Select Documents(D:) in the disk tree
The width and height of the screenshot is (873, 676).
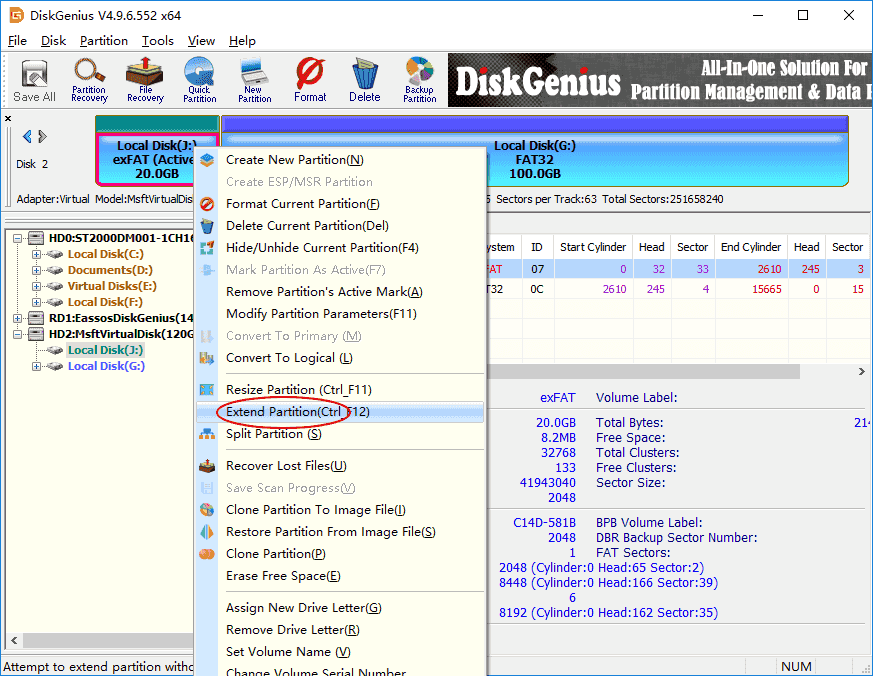point(110,270)
